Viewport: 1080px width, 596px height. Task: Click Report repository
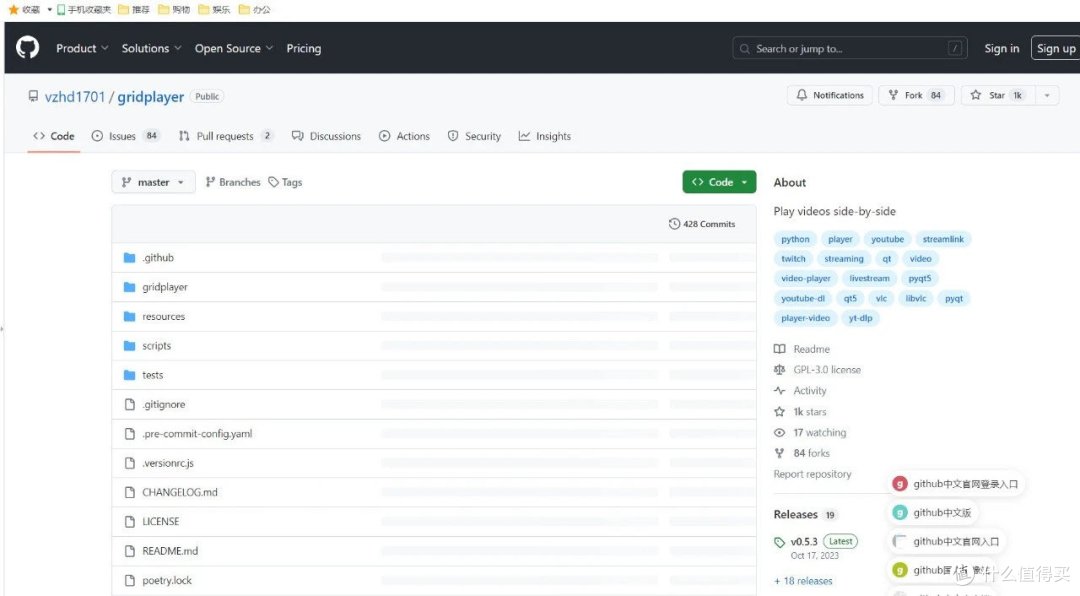click(x=812, y=474)
